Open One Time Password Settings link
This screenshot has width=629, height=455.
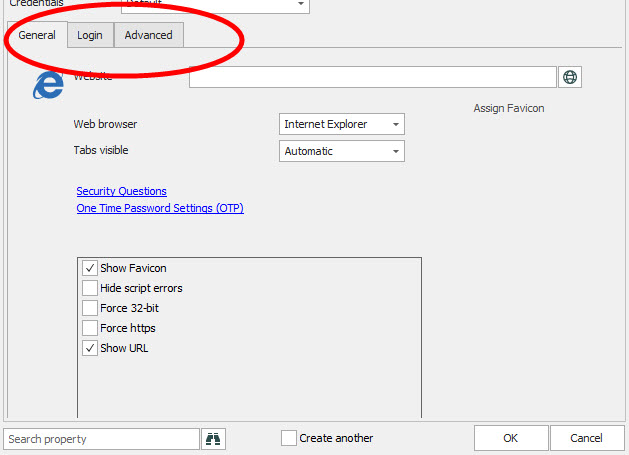(160, 208)
